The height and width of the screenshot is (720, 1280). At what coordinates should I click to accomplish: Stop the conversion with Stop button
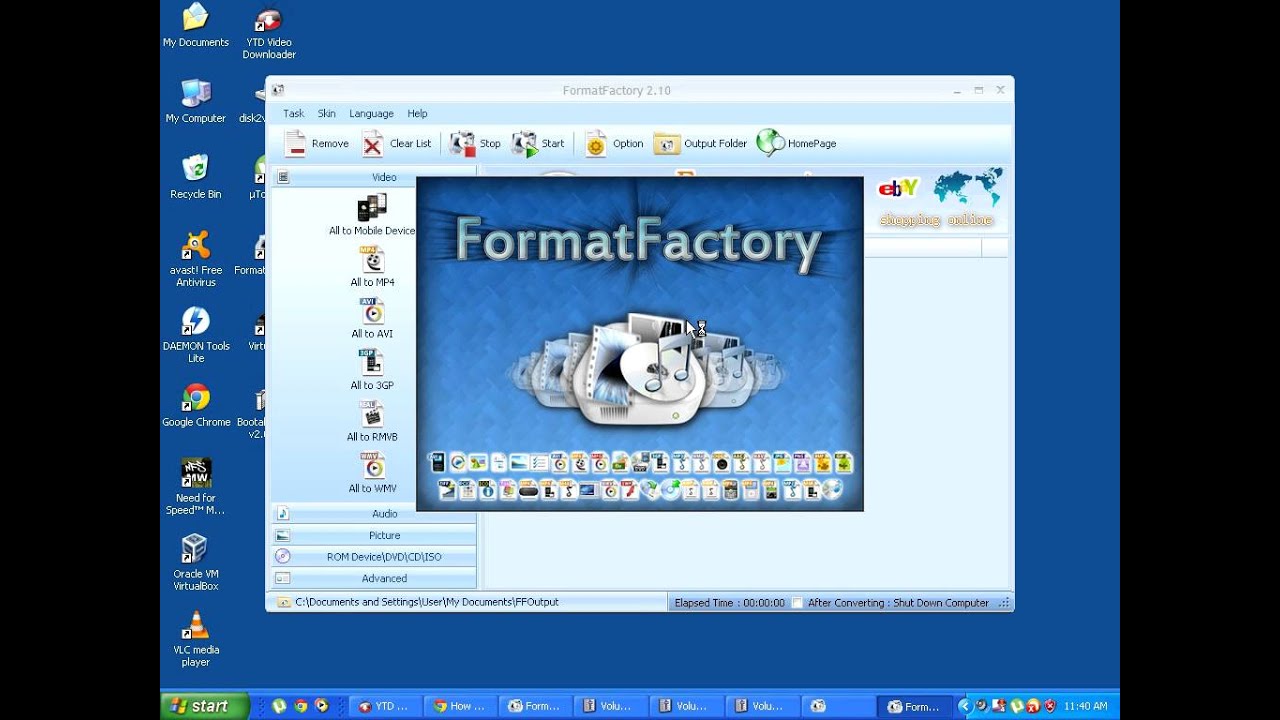click(x=475, y=144)
